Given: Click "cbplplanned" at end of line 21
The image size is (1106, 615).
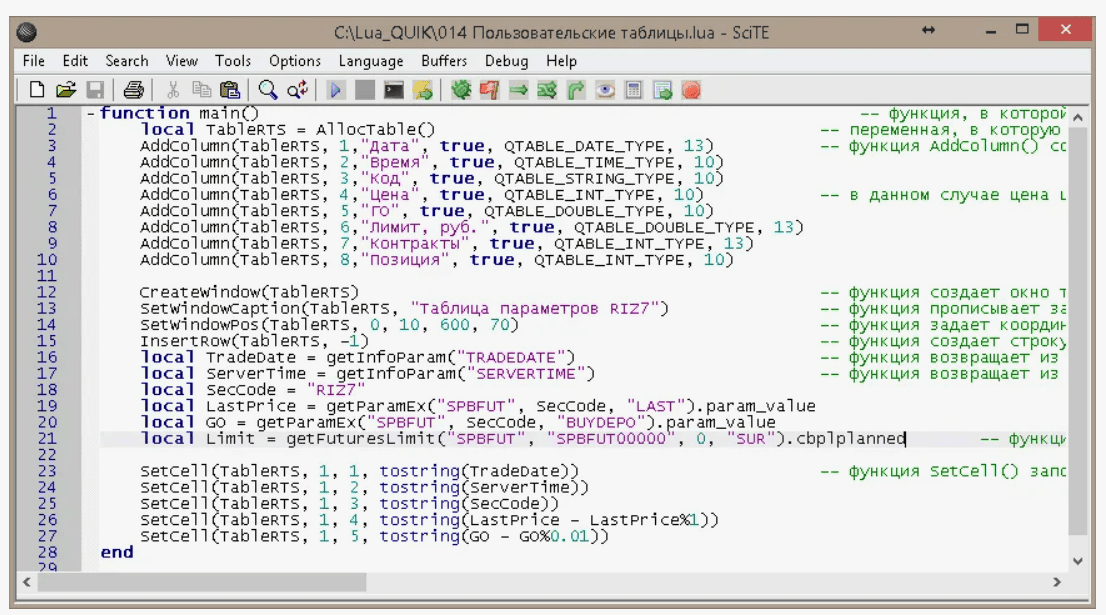Looking at the screenshot, I should click(851, 439).
